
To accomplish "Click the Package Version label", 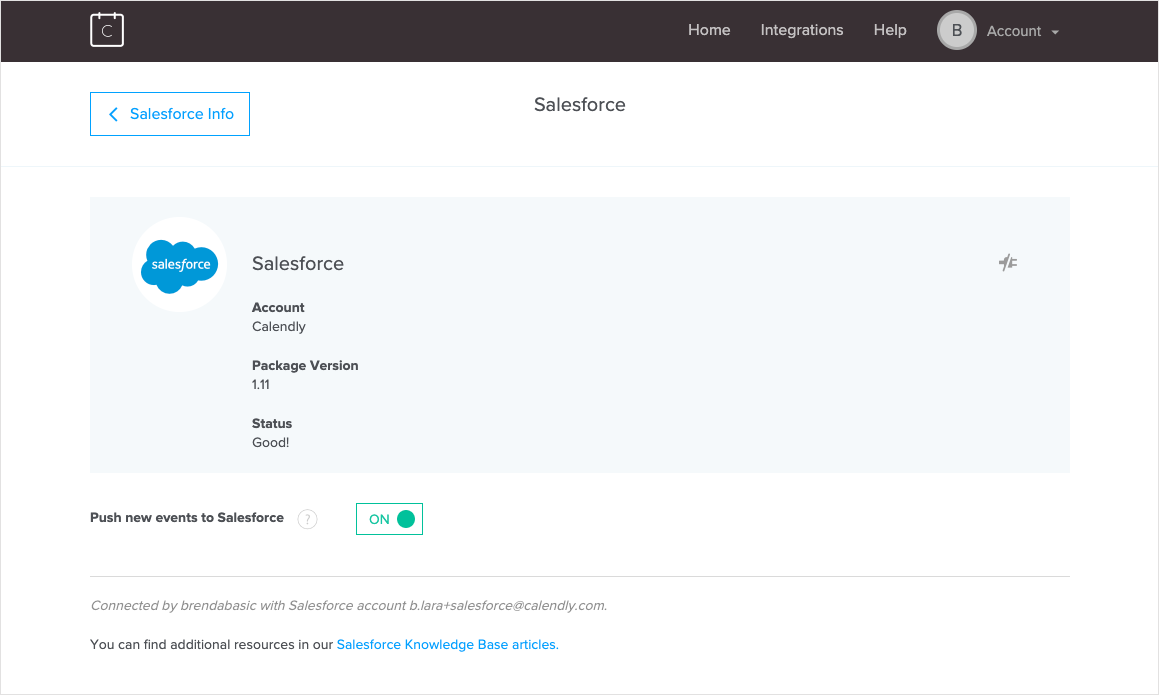I will (305, 365).
